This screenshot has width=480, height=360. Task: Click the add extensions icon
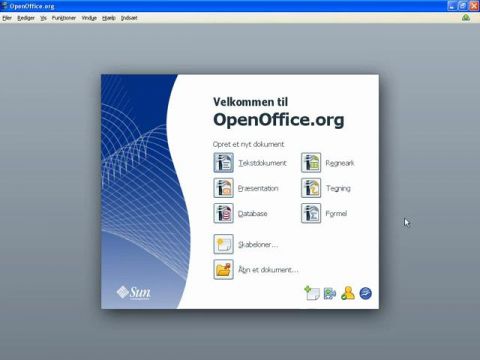point(330,293)
